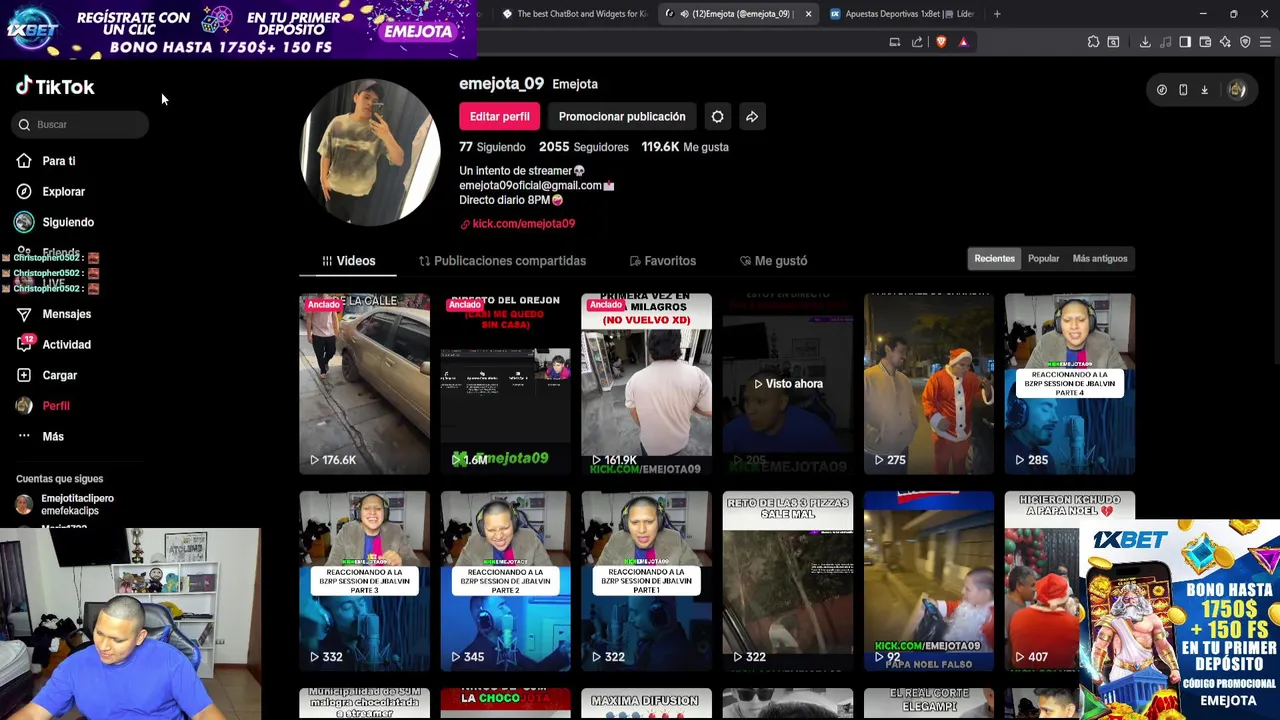The image size is (1280, 720).
Task: Open the Explorar page
Action: (50, 191)
